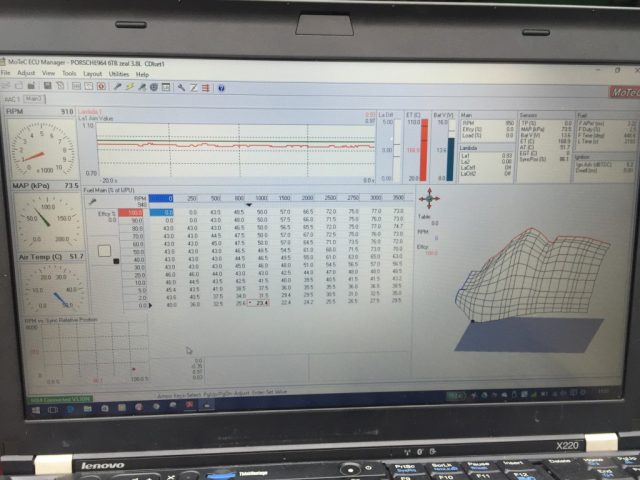Screen dimensions: 640x480
Task: Click the red-framed toolbar icon
Action: pos(101,87)
